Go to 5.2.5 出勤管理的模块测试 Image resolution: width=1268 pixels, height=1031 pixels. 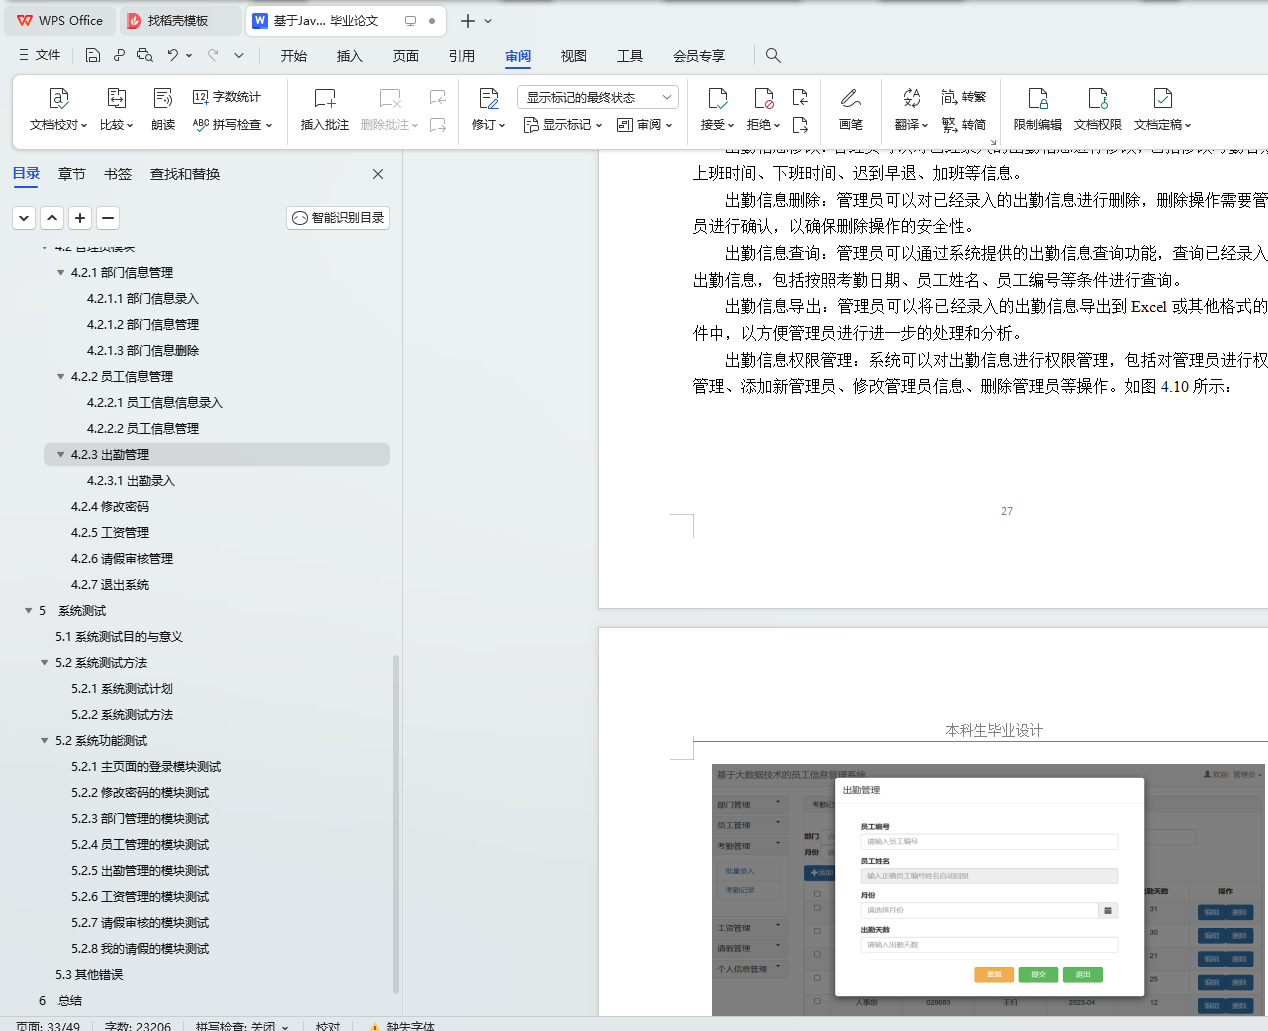coord(140,870)
